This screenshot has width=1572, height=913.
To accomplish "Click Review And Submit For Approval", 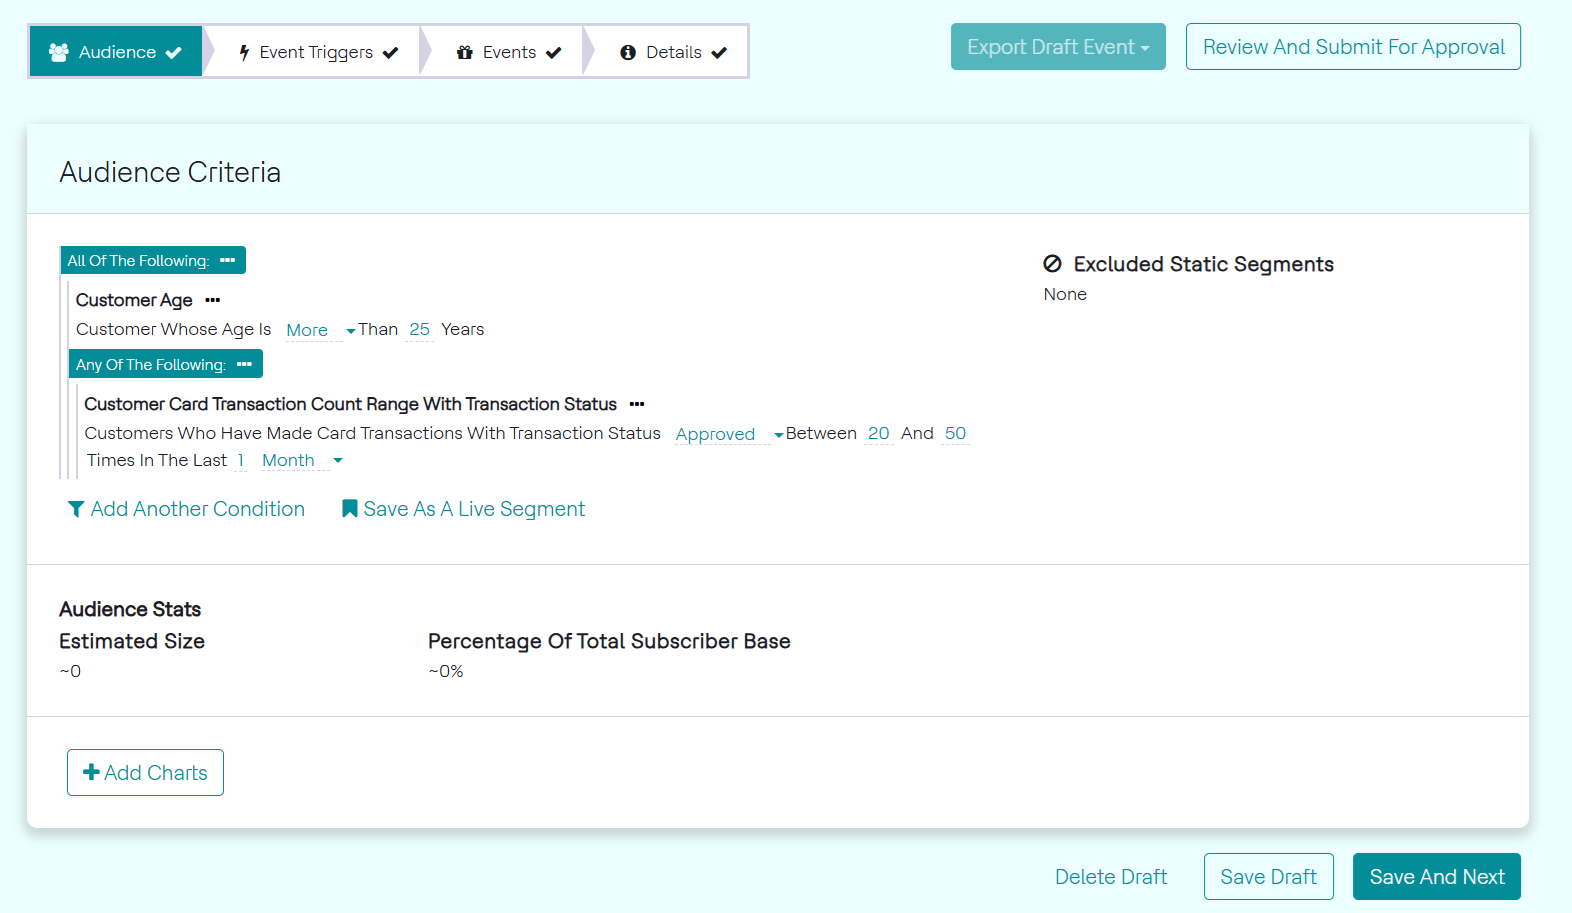I will pos(1353,47).
